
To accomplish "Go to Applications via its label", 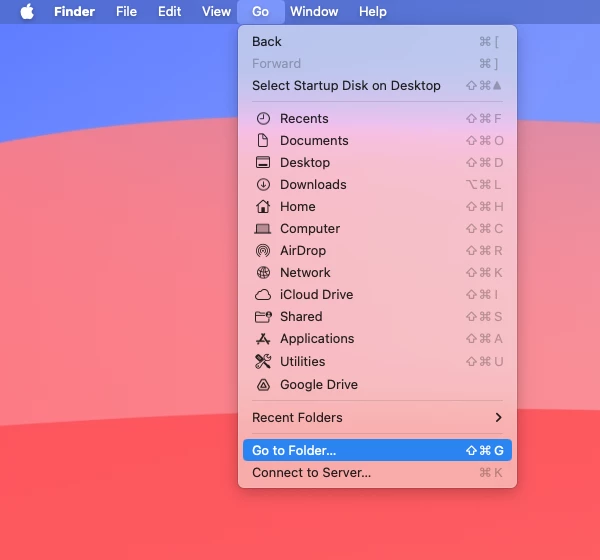I will tap(317, 339).
